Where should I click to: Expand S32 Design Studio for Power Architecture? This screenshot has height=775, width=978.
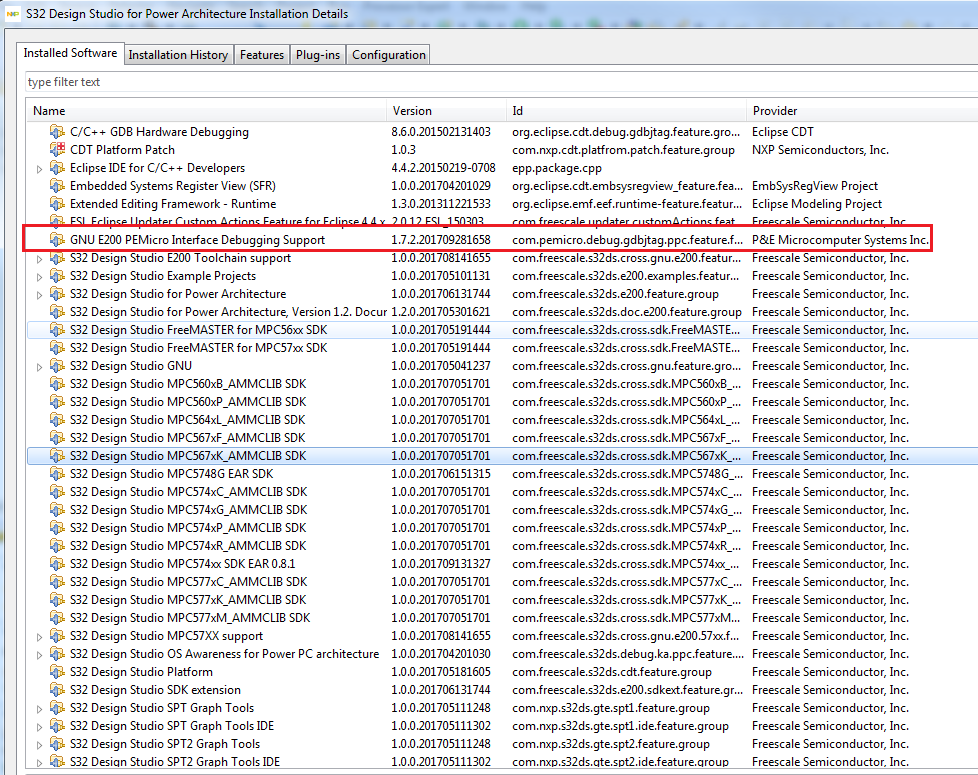pos(39,295)
